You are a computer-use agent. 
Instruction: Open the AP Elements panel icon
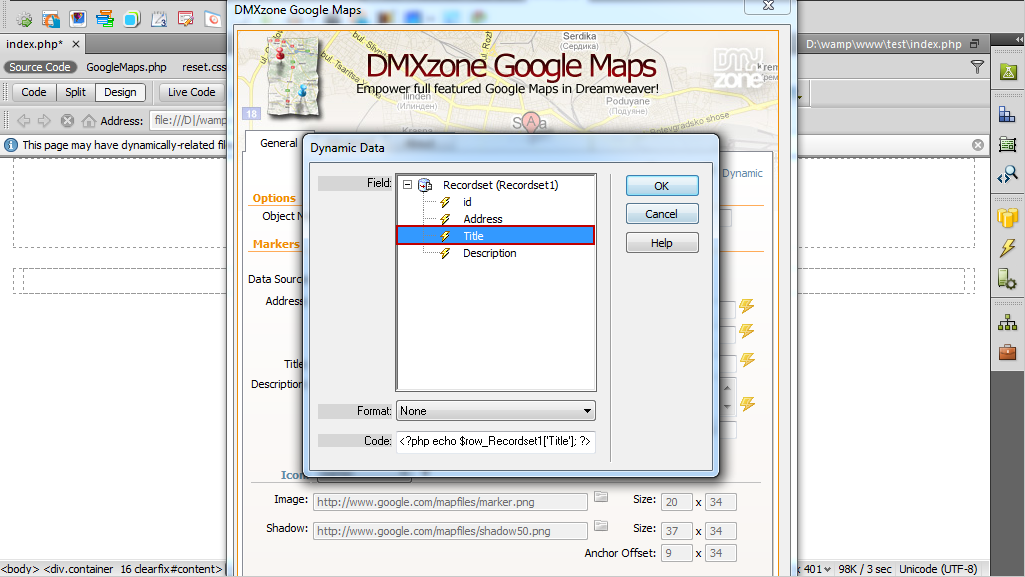[x=1007, y=144]
